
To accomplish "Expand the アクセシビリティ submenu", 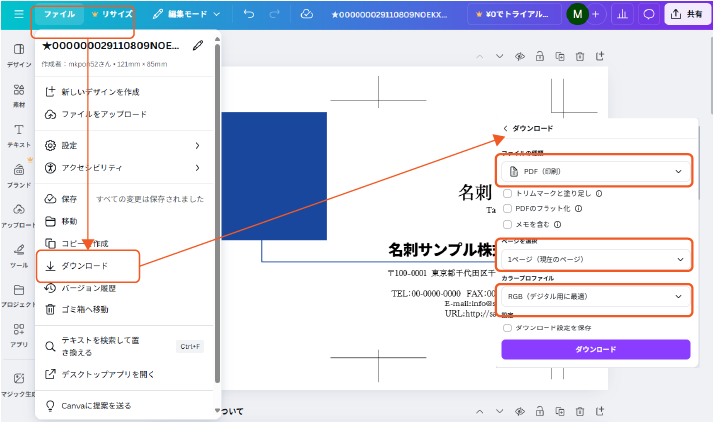I will [x=124, y=168].
